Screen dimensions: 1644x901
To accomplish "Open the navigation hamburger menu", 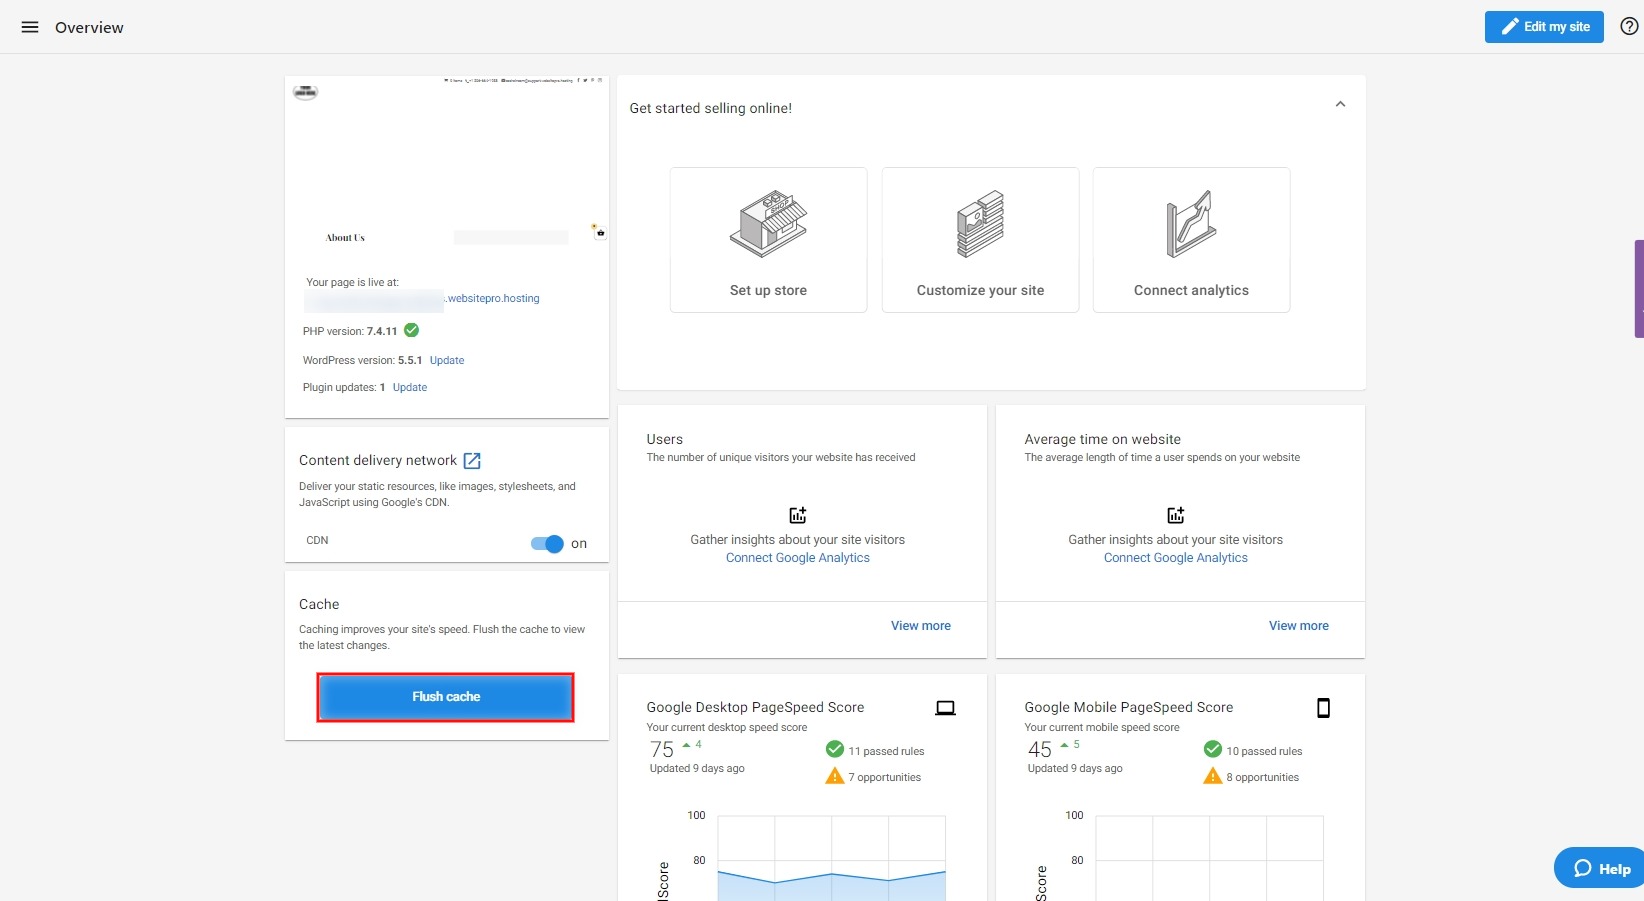I will pos(29,27).
